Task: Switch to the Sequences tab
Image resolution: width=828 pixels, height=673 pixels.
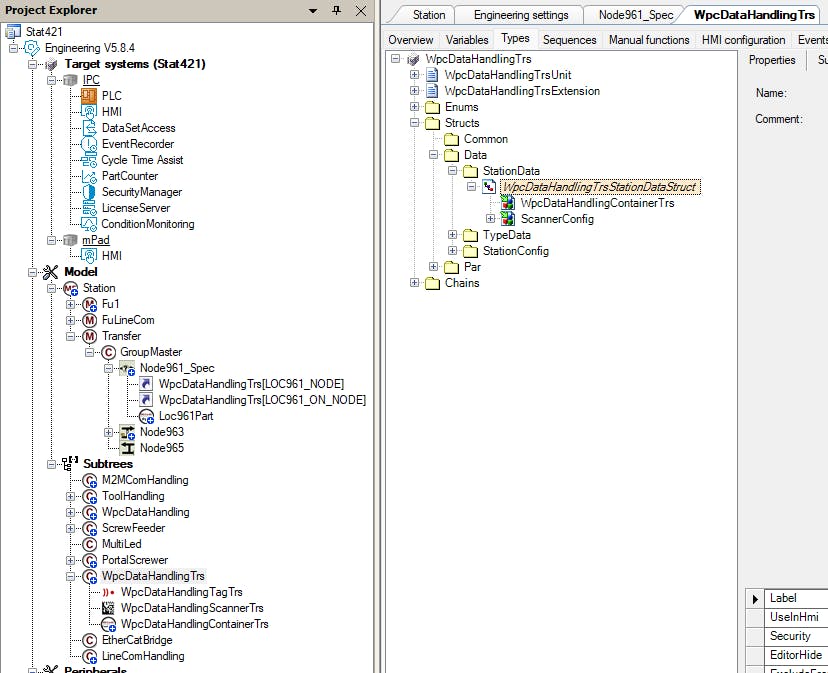Action: (568, 40)
